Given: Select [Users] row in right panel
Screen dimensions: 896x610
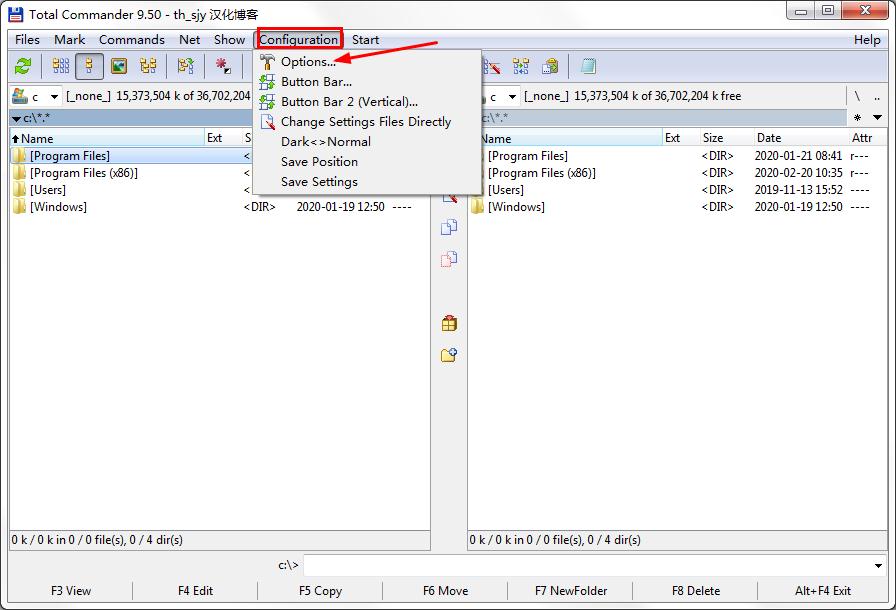Looking at the screenshot, I should tap(677, 190).
